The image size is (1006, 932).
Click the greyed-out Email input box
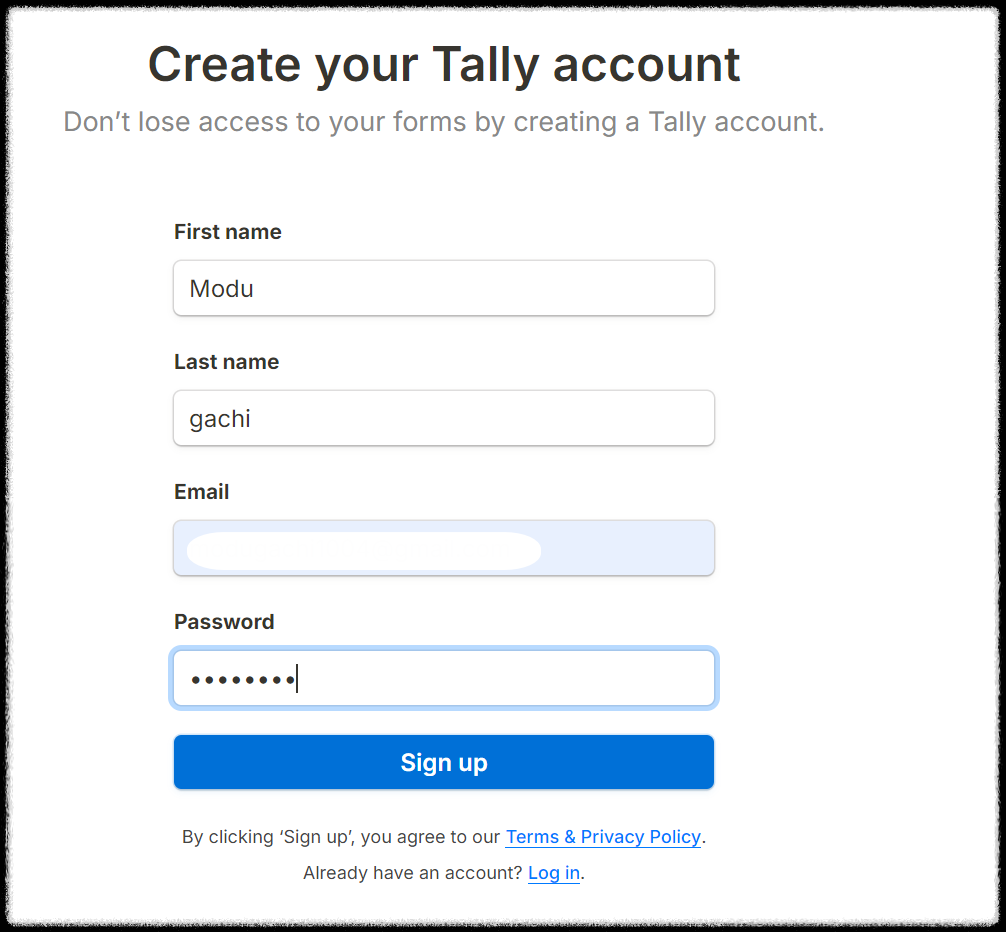coord(444,548)
